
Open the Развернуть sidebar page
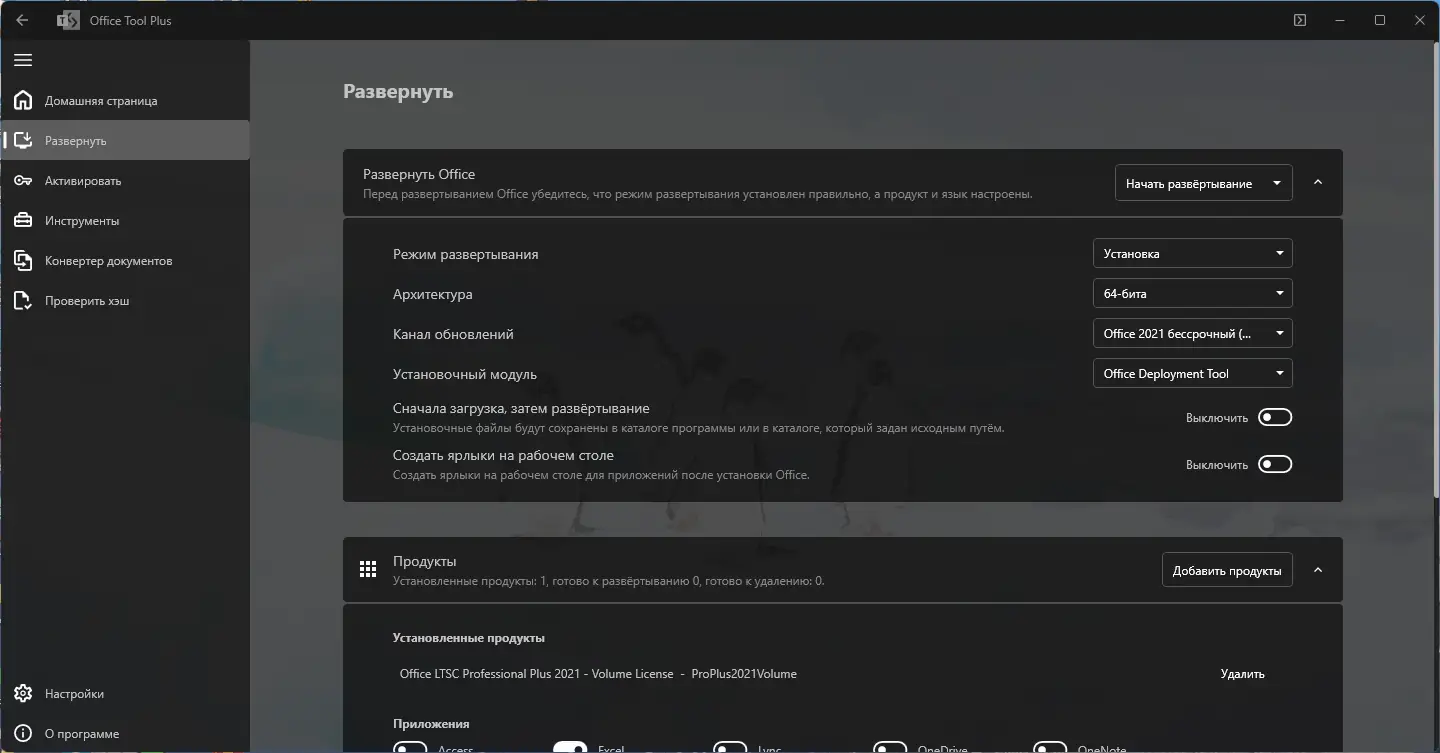pyautogui.click(x=125, y=140)
